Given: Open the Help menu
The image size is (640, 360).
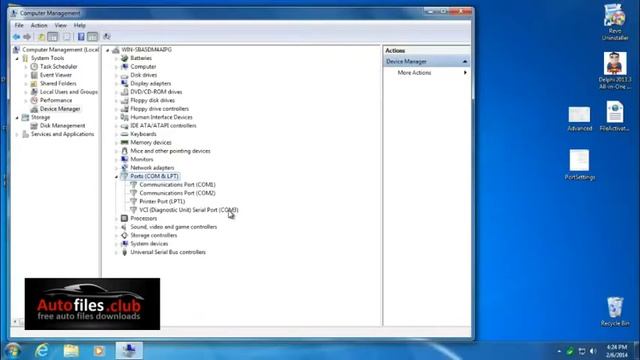Looking at the screenshot, I should 80,25.
